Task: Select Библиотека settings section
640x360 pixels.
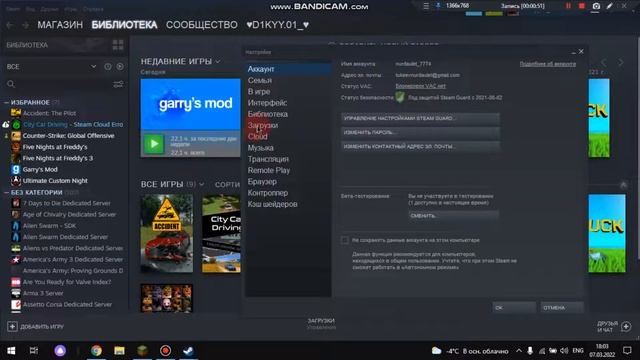Action: click(x=288, y=114)
